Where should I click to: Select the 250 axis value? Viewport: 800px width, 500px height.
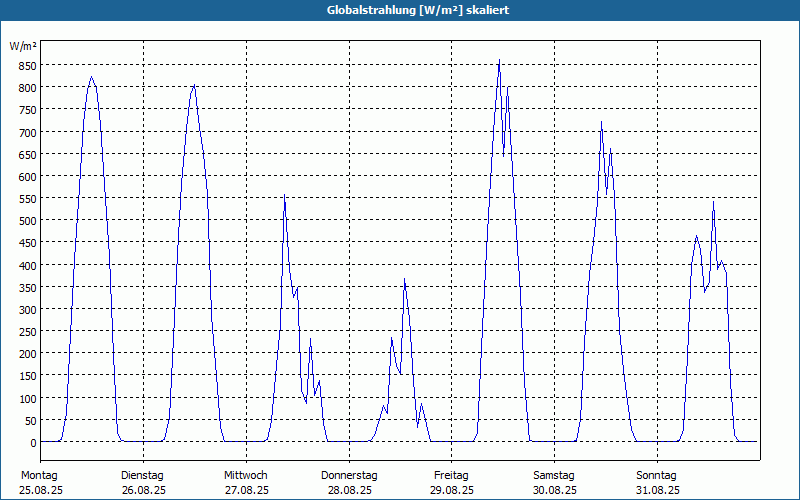(28, 332)
